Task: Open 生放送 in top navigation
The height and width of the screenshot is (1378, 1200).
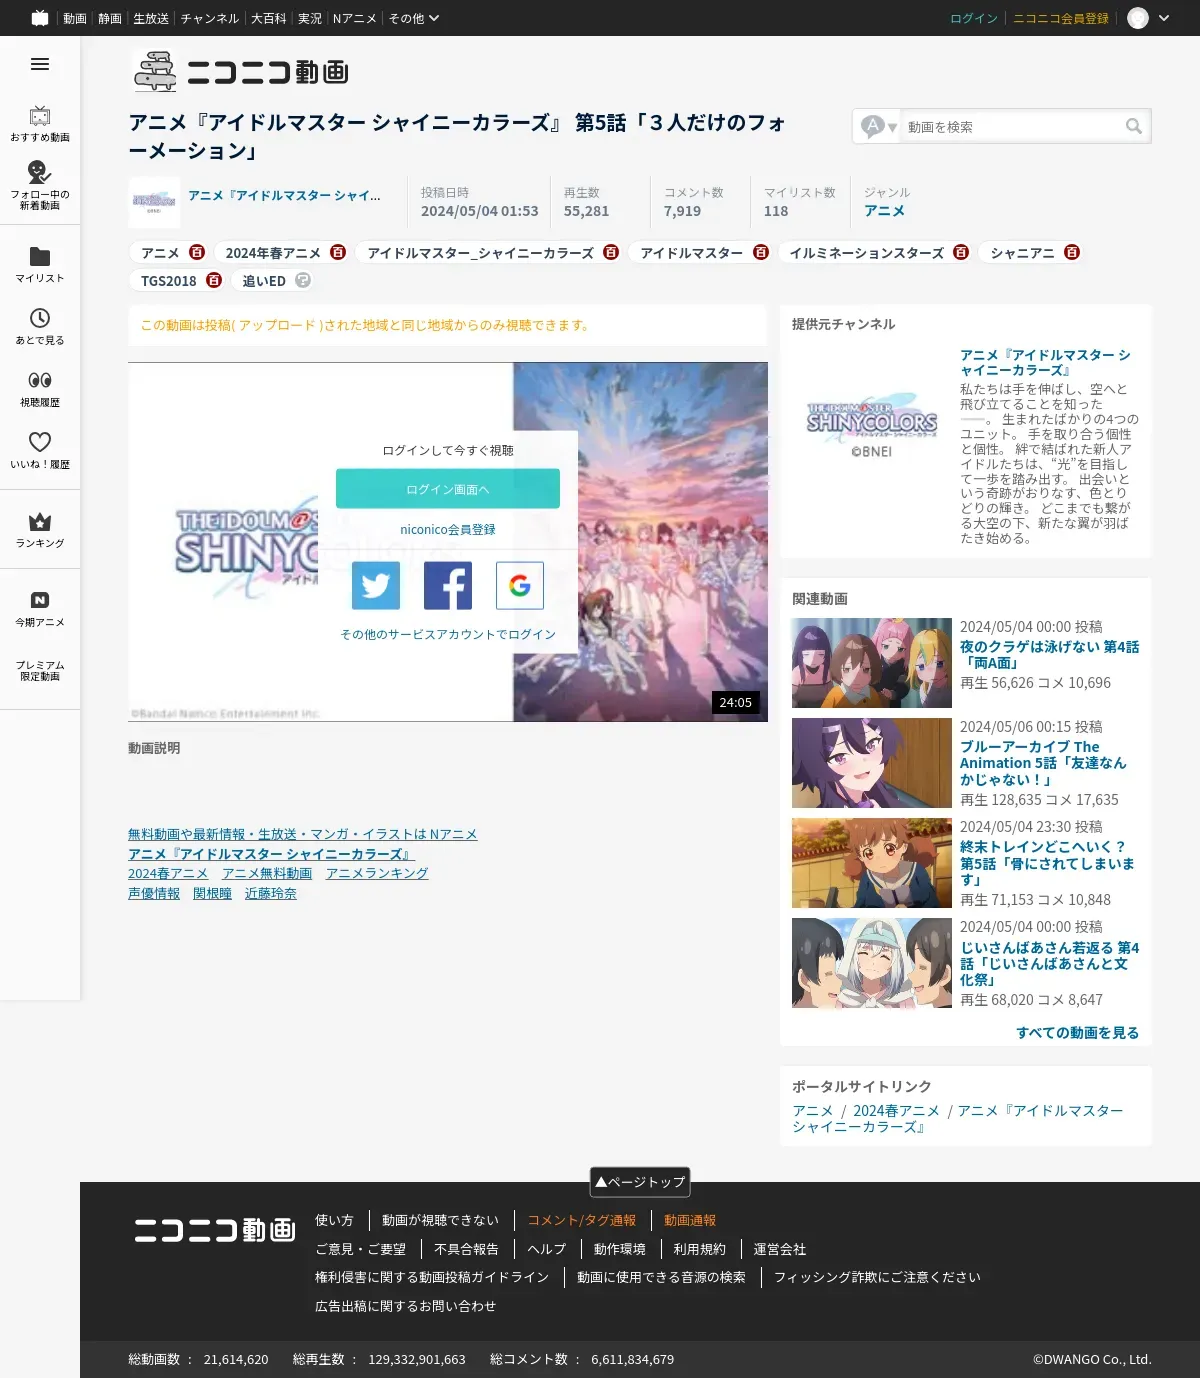Action: [151, 18]
